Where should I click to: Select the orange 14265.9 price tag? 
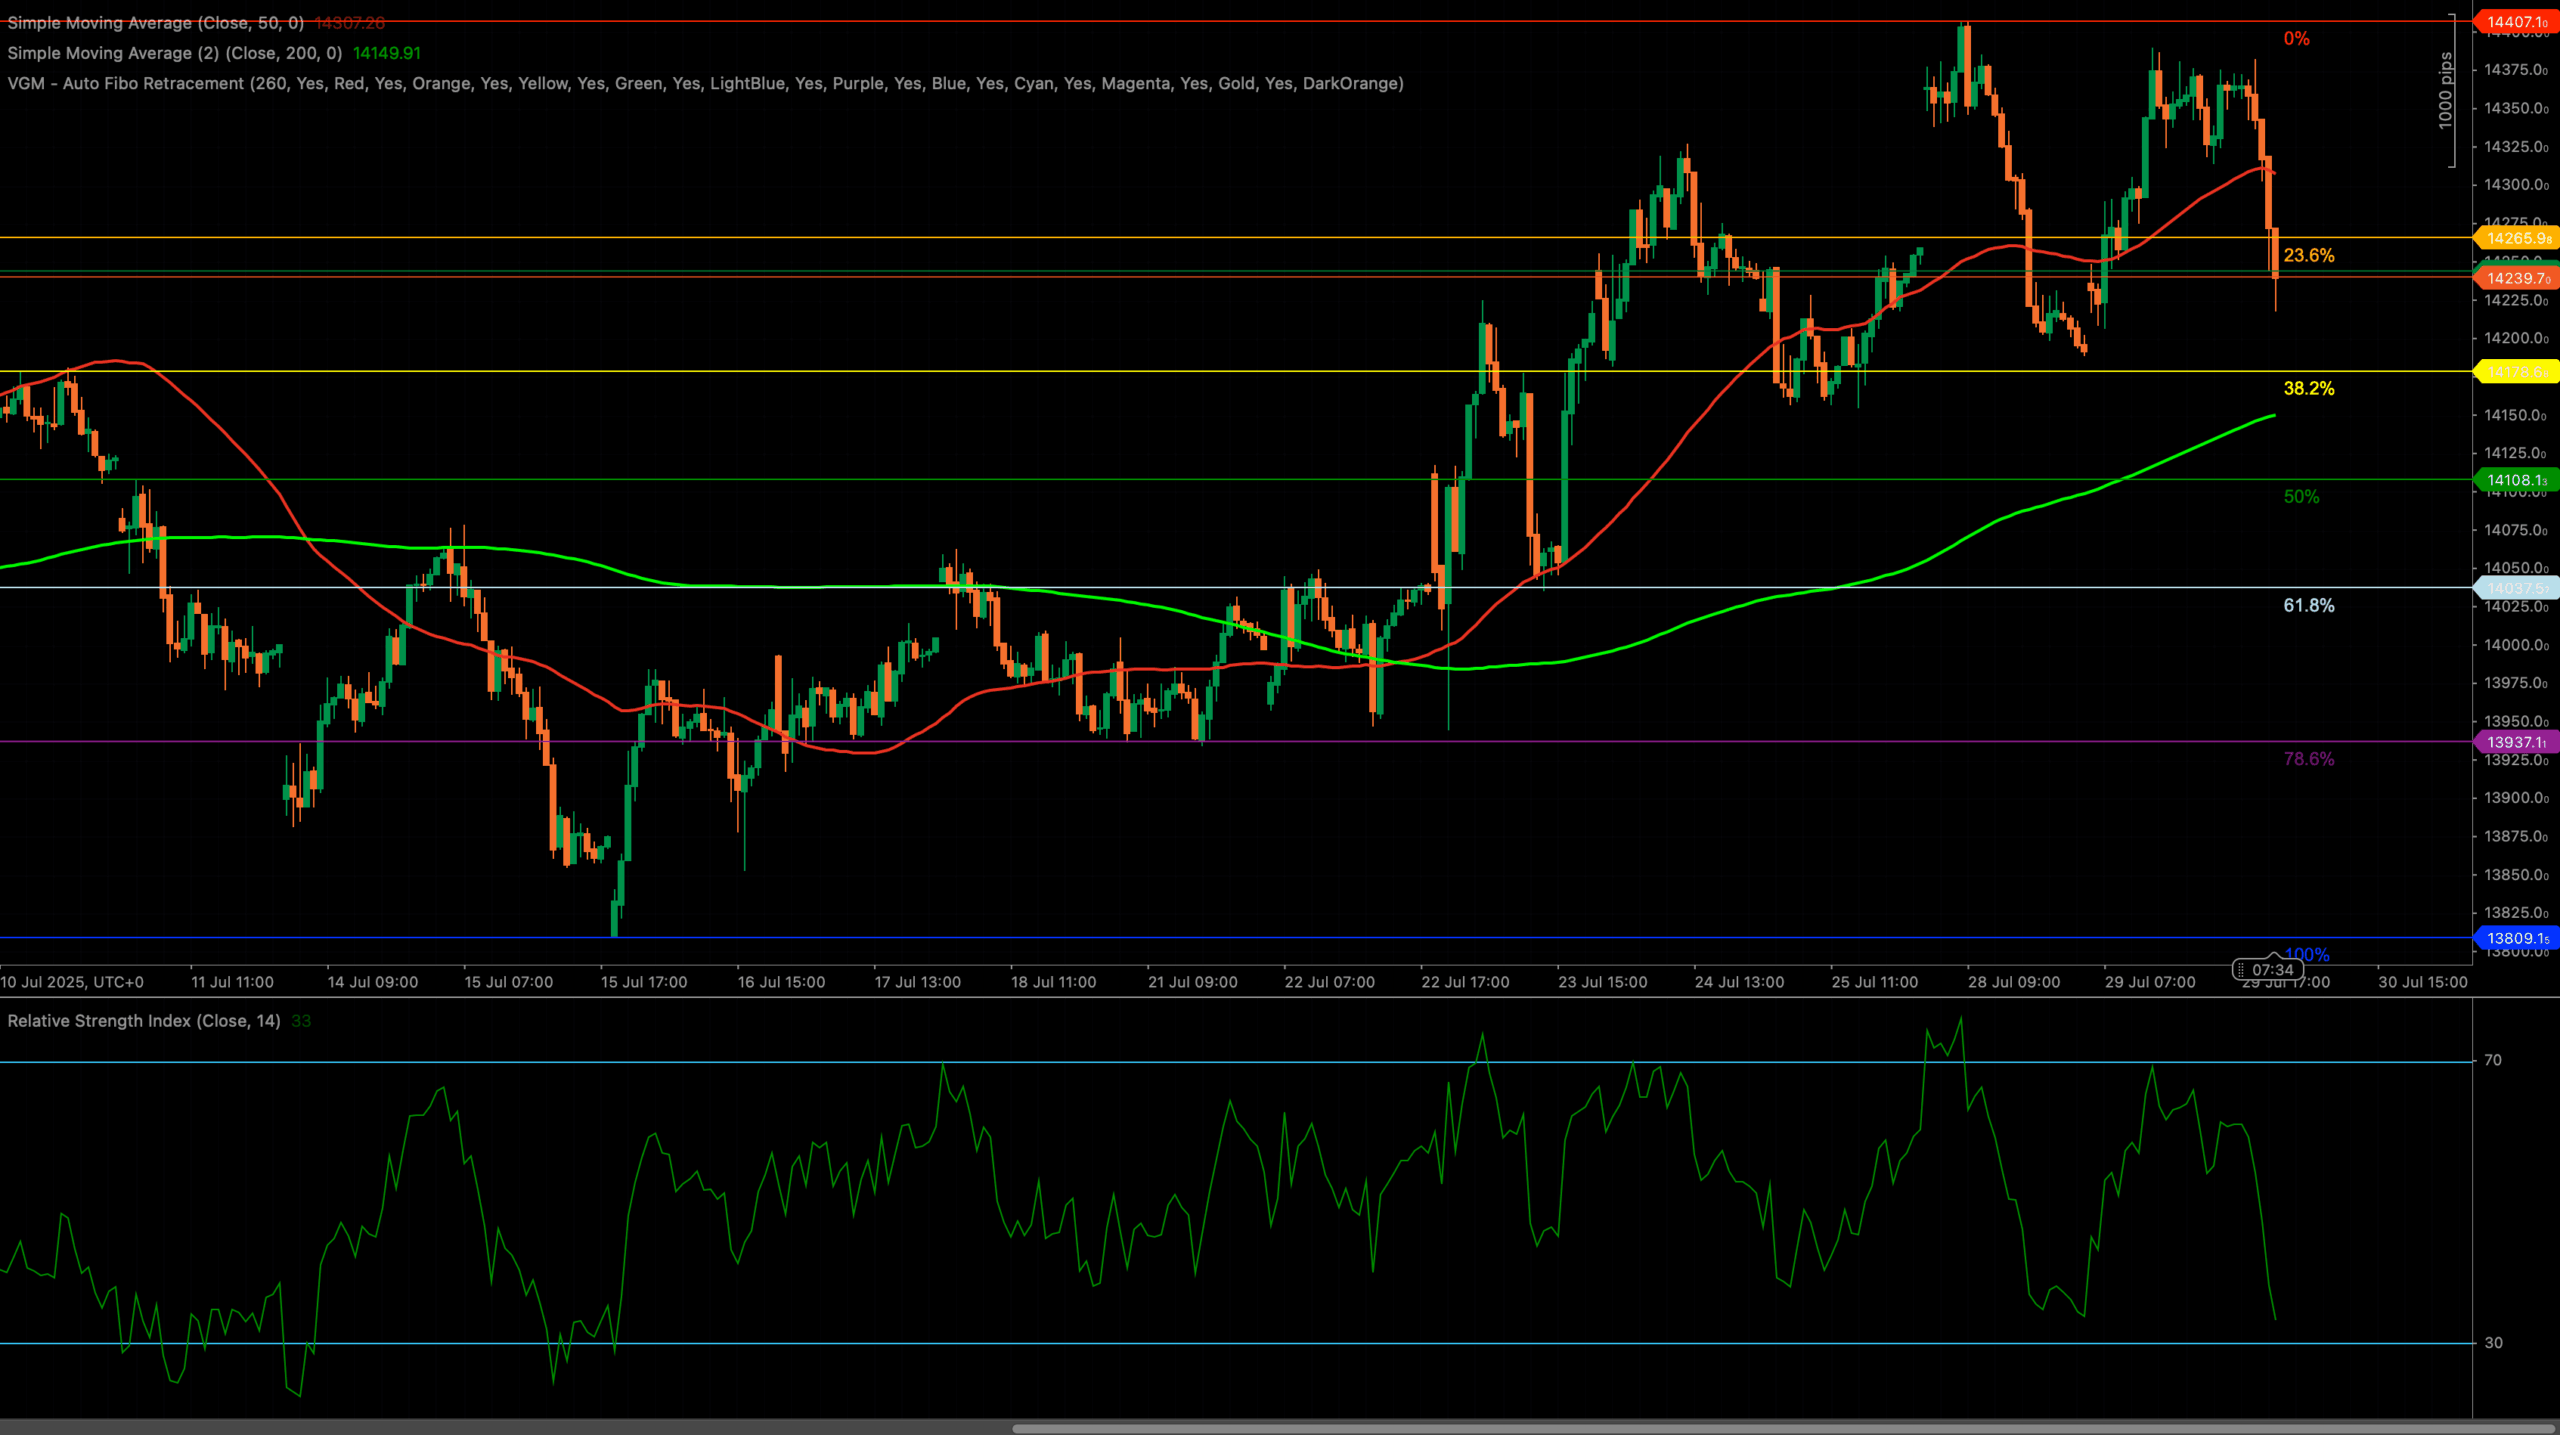pyautogui.click(x=2516, y=238)
